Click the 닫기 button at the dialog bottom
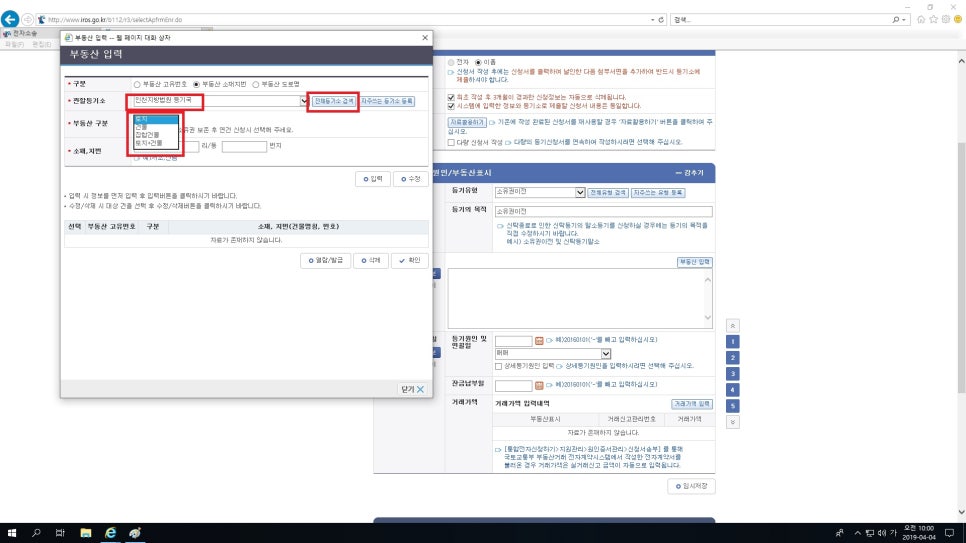Viewport: 966px width, 543px height. pyautogui.click(x=412, y=390)
